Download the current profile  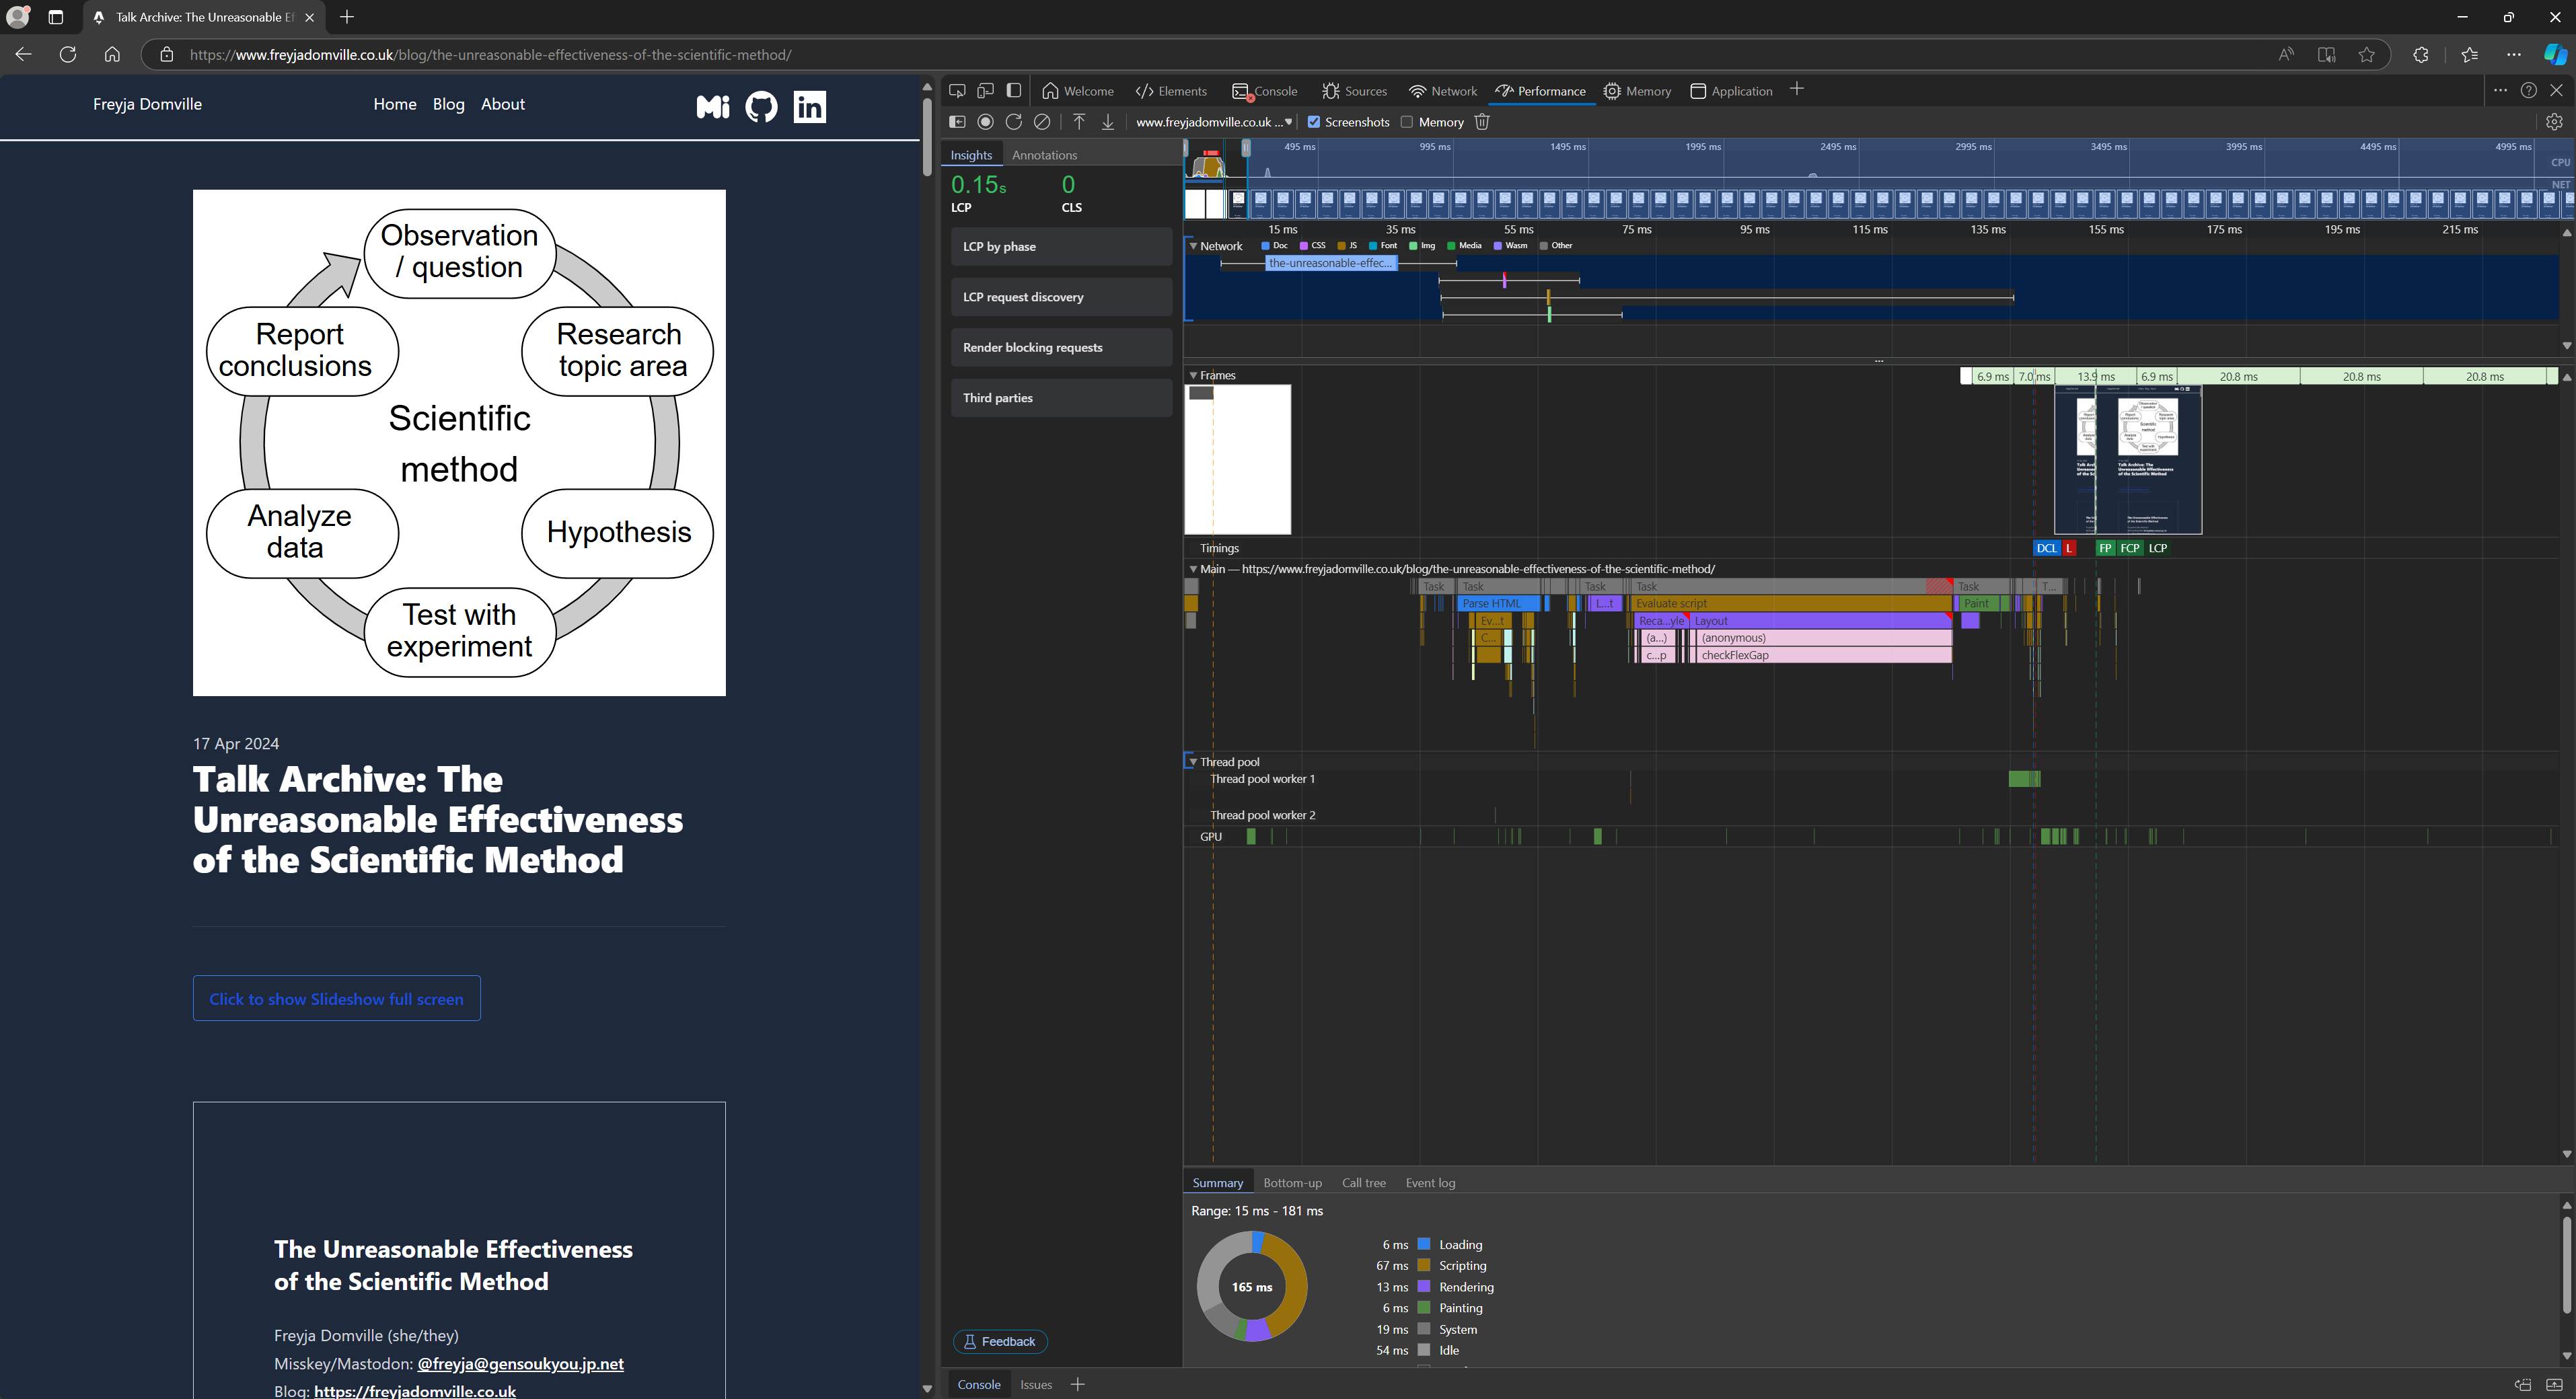(1108, 122)
